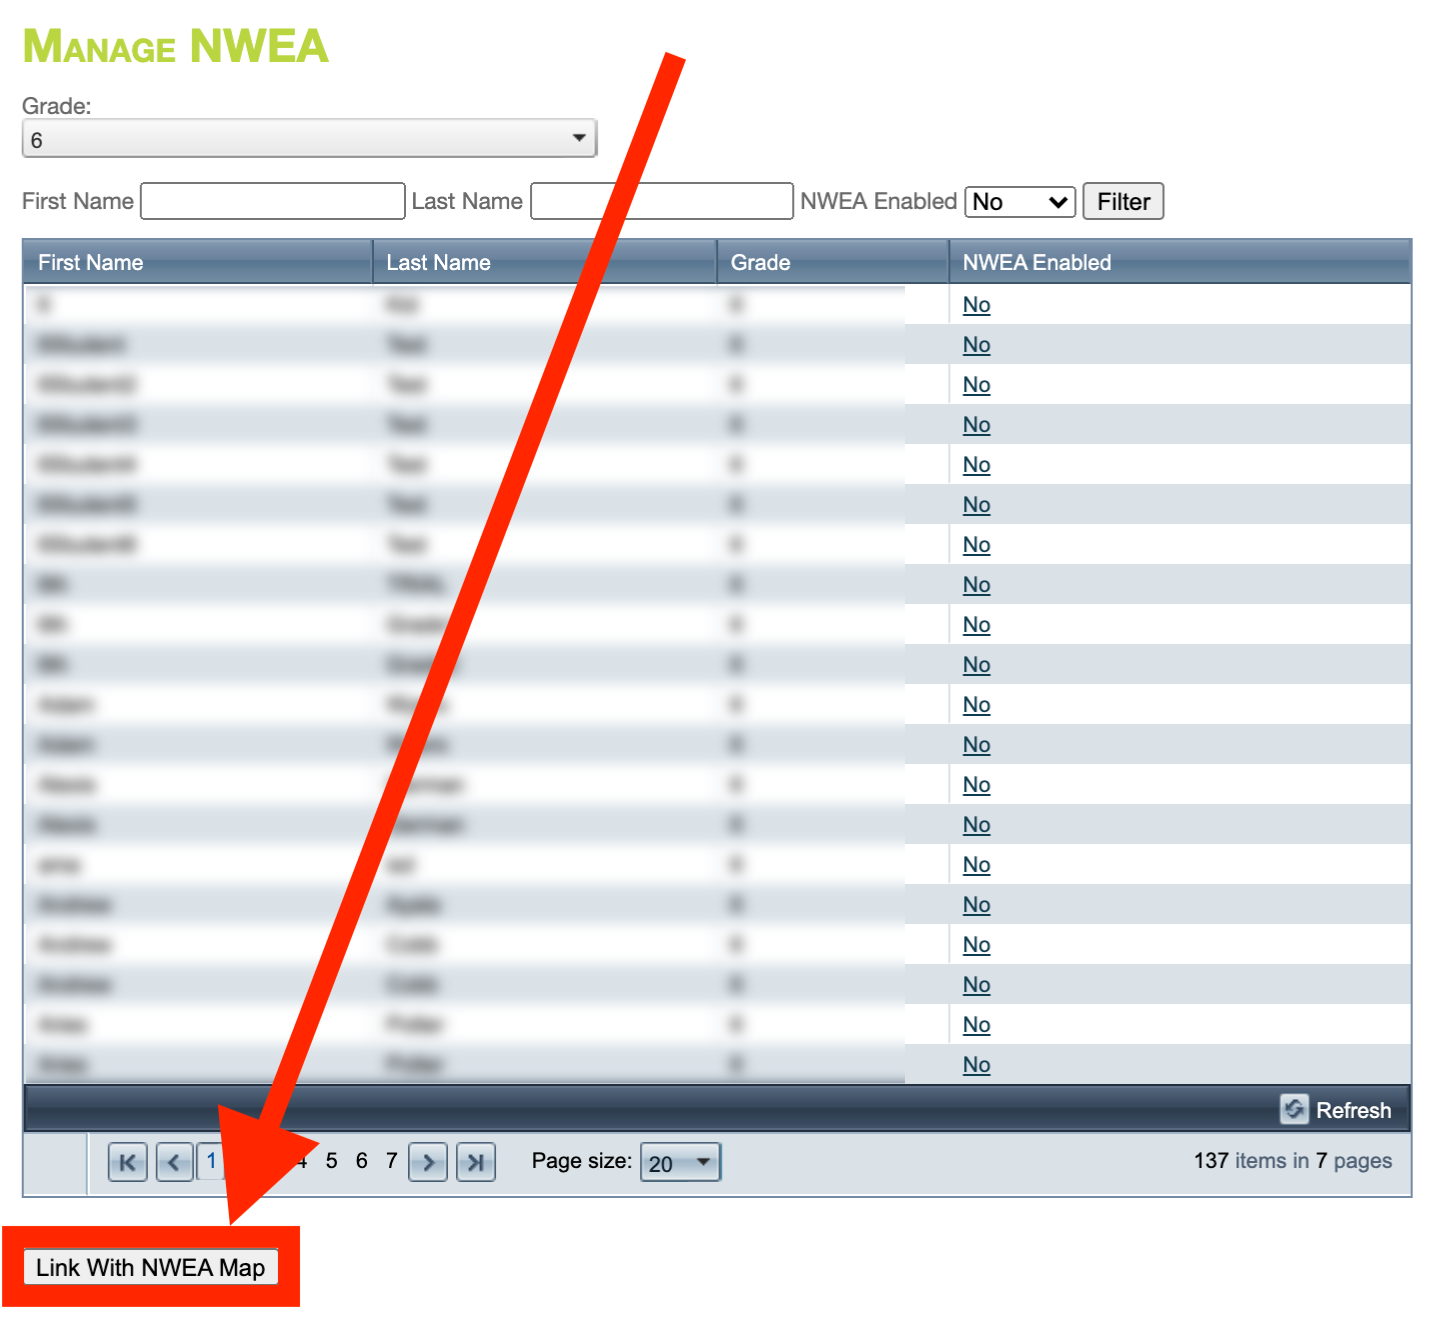Select page 6 in the pager
The image size is (1442, 1320).
(362, 1161)
